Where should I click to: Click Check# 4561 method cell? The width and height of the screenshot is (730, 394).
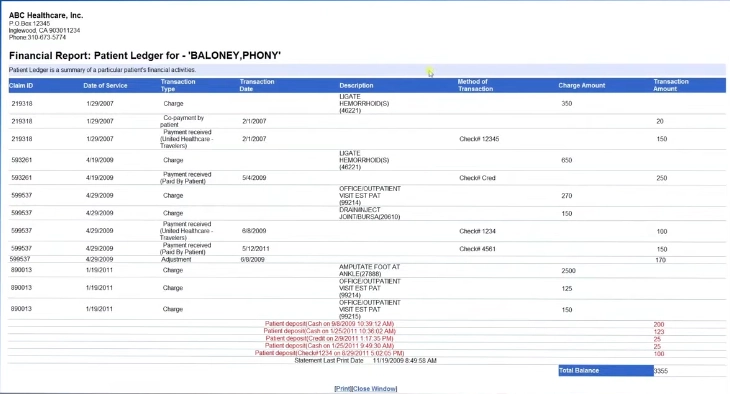pyautogui.click(x=477, y=249)
